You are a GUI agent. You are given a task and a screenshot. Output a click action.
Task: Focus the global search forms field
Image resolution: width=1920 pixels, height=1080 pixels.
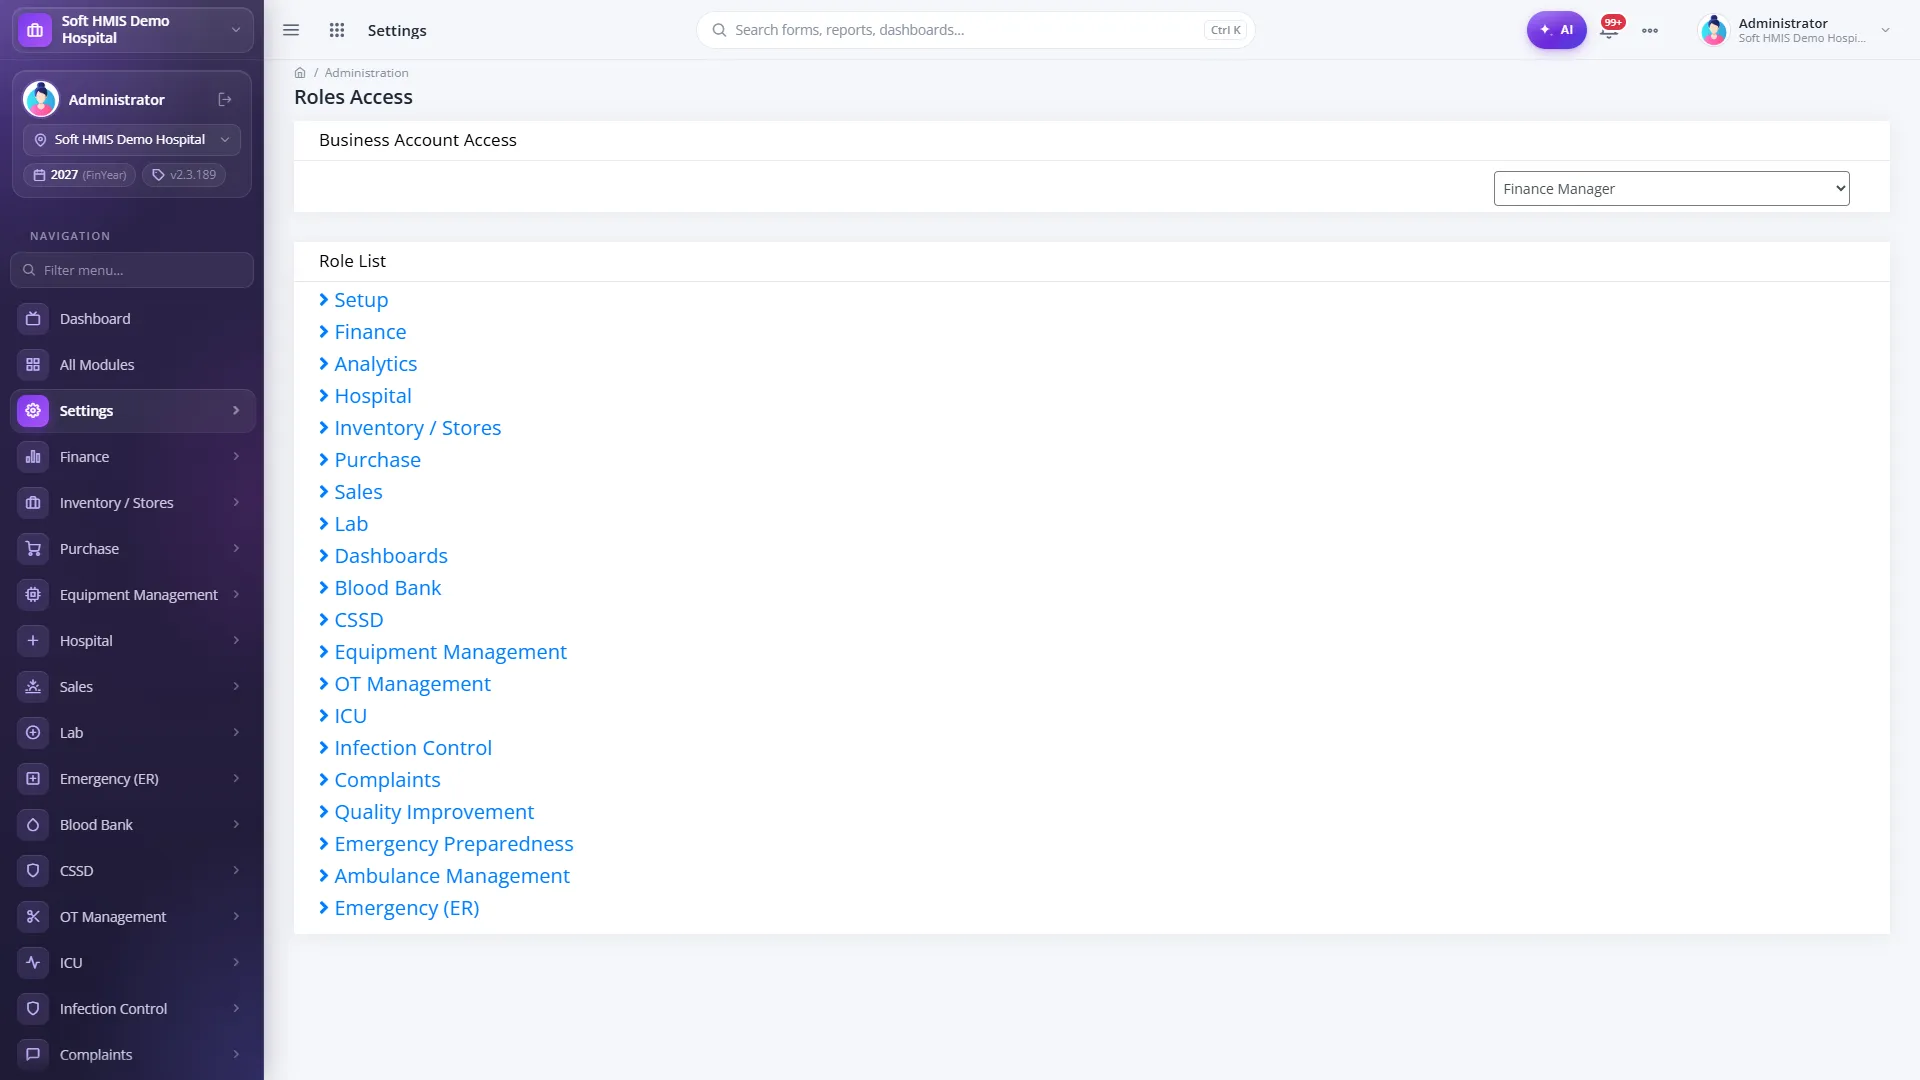coord(975,30)
